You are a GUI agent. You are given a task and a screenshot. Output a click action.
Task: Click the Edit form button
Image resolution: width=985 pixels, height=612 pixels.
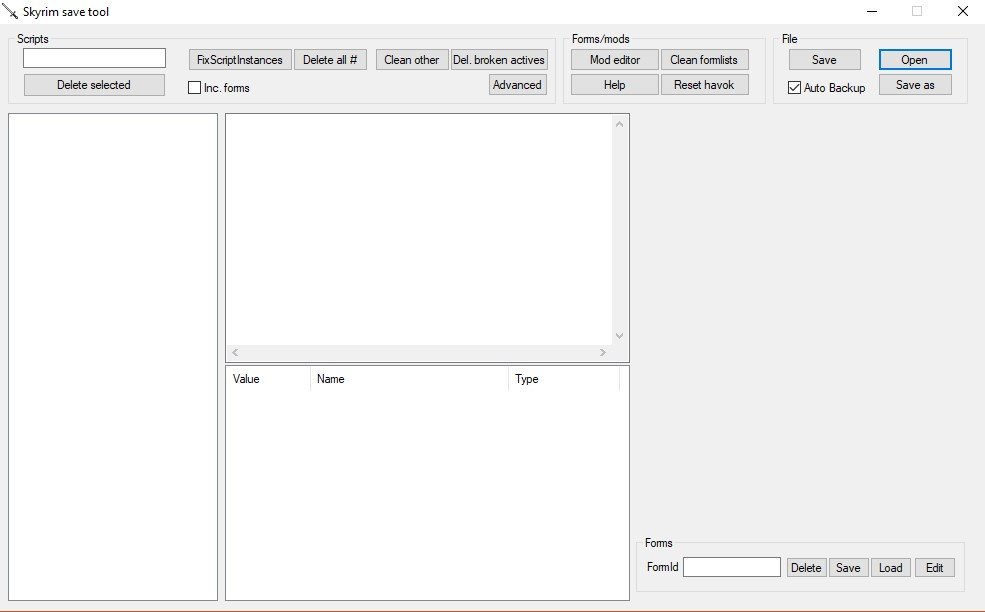[x=935, y=567]
